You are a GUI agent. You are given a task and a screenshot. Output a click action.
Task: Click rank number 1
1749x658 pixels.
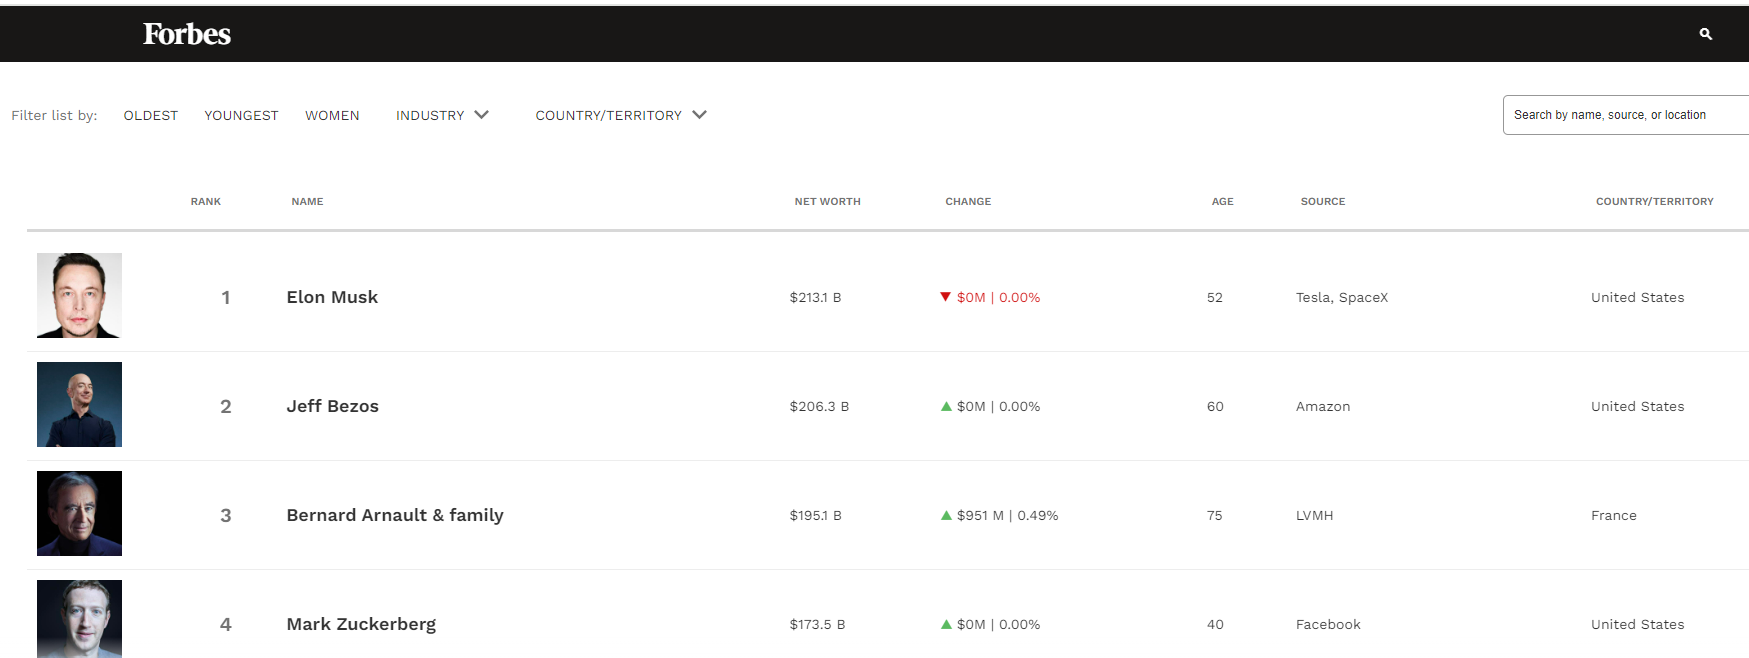coord(226,297)
